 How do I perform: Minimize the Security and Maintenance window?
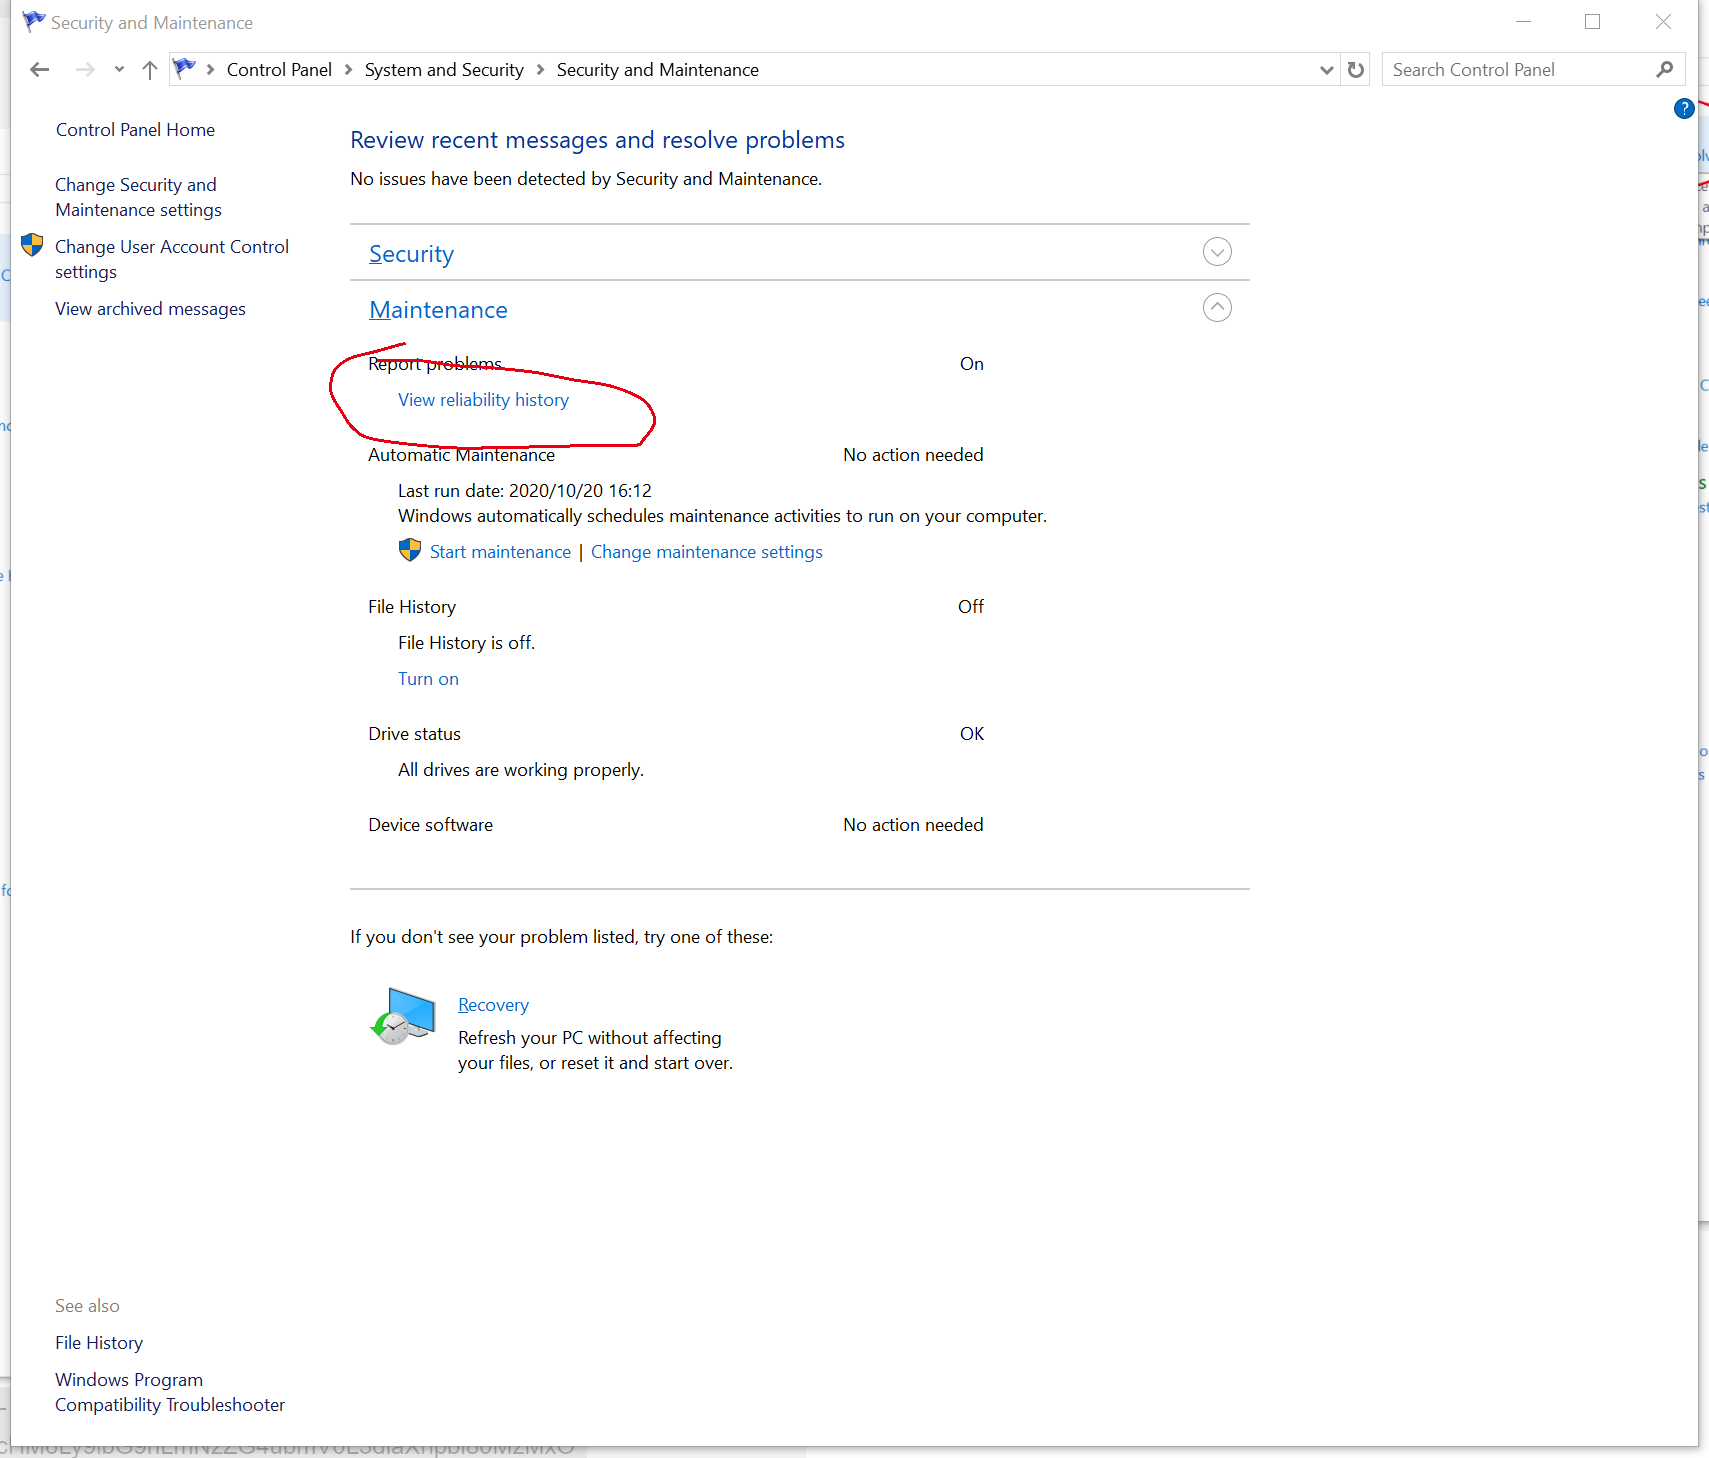(1523, 21)
